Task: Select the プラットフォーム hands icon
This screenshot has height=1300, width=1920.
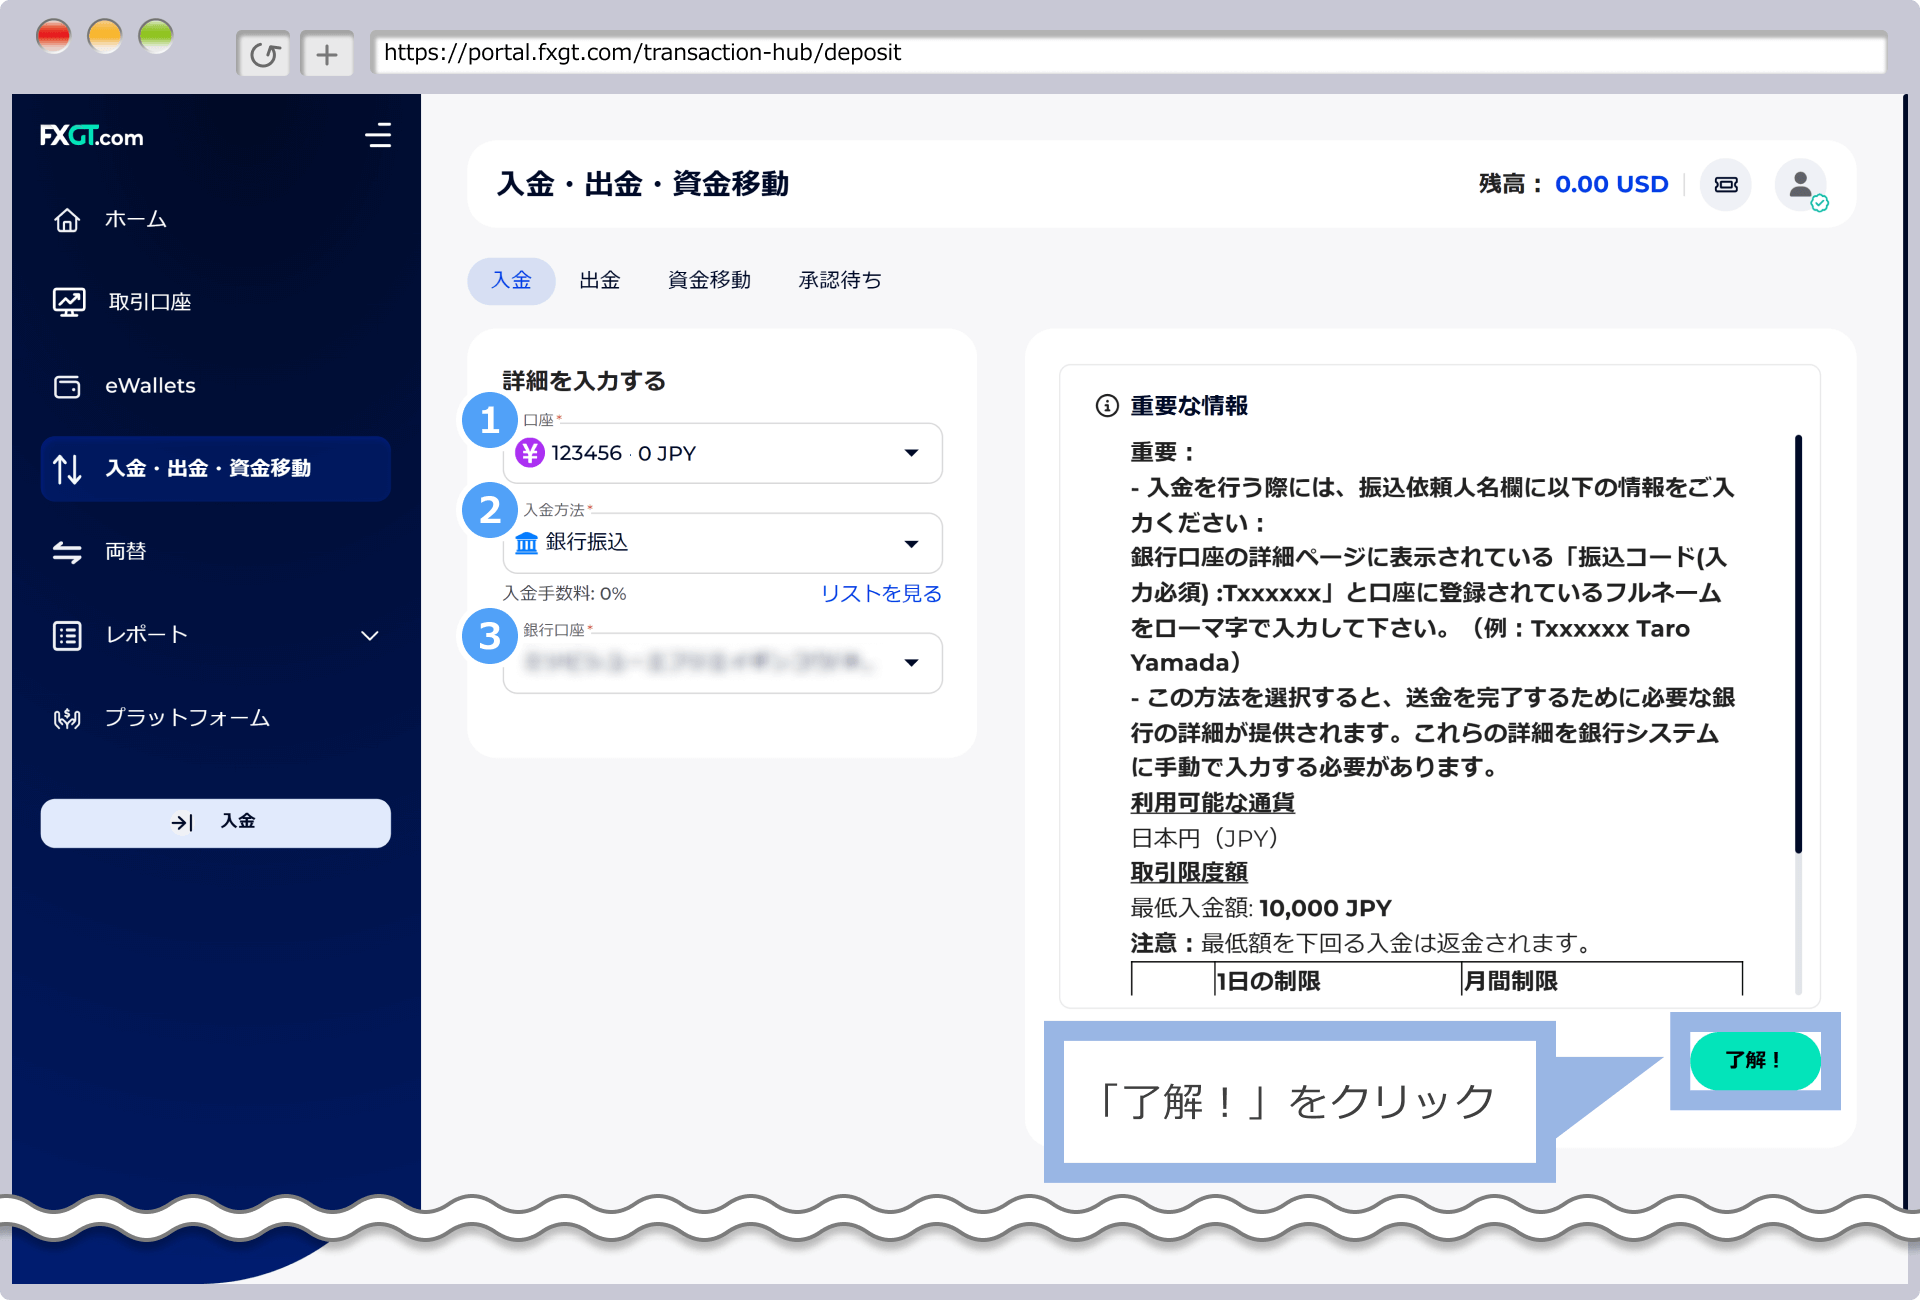Action: [x=67, y=717]
